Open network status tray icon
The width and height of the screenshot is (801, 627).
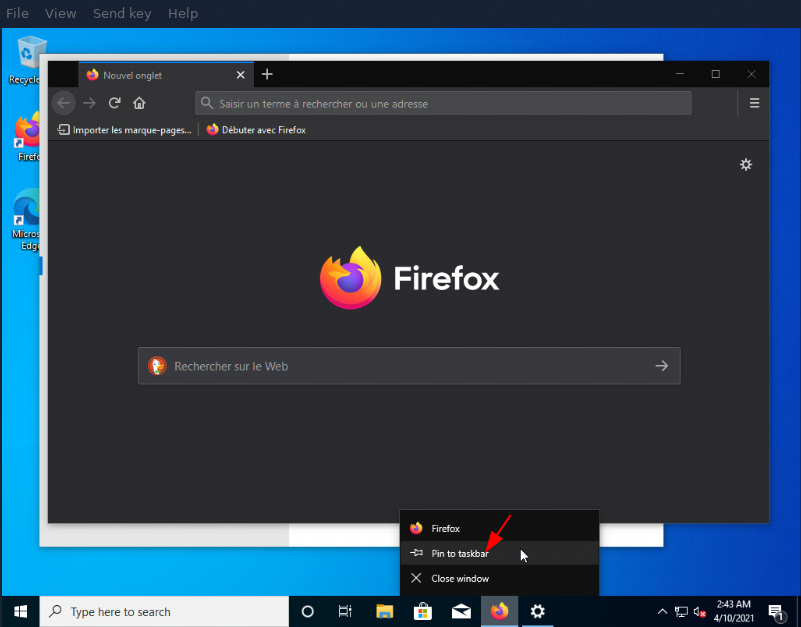tap(681, 611)
